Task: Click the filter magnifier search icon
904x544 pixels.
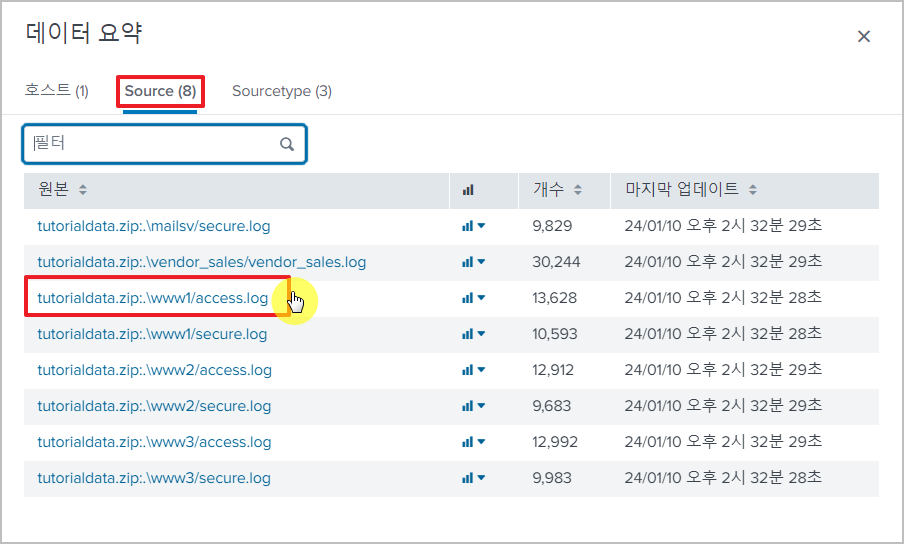Action: [287, 144]
